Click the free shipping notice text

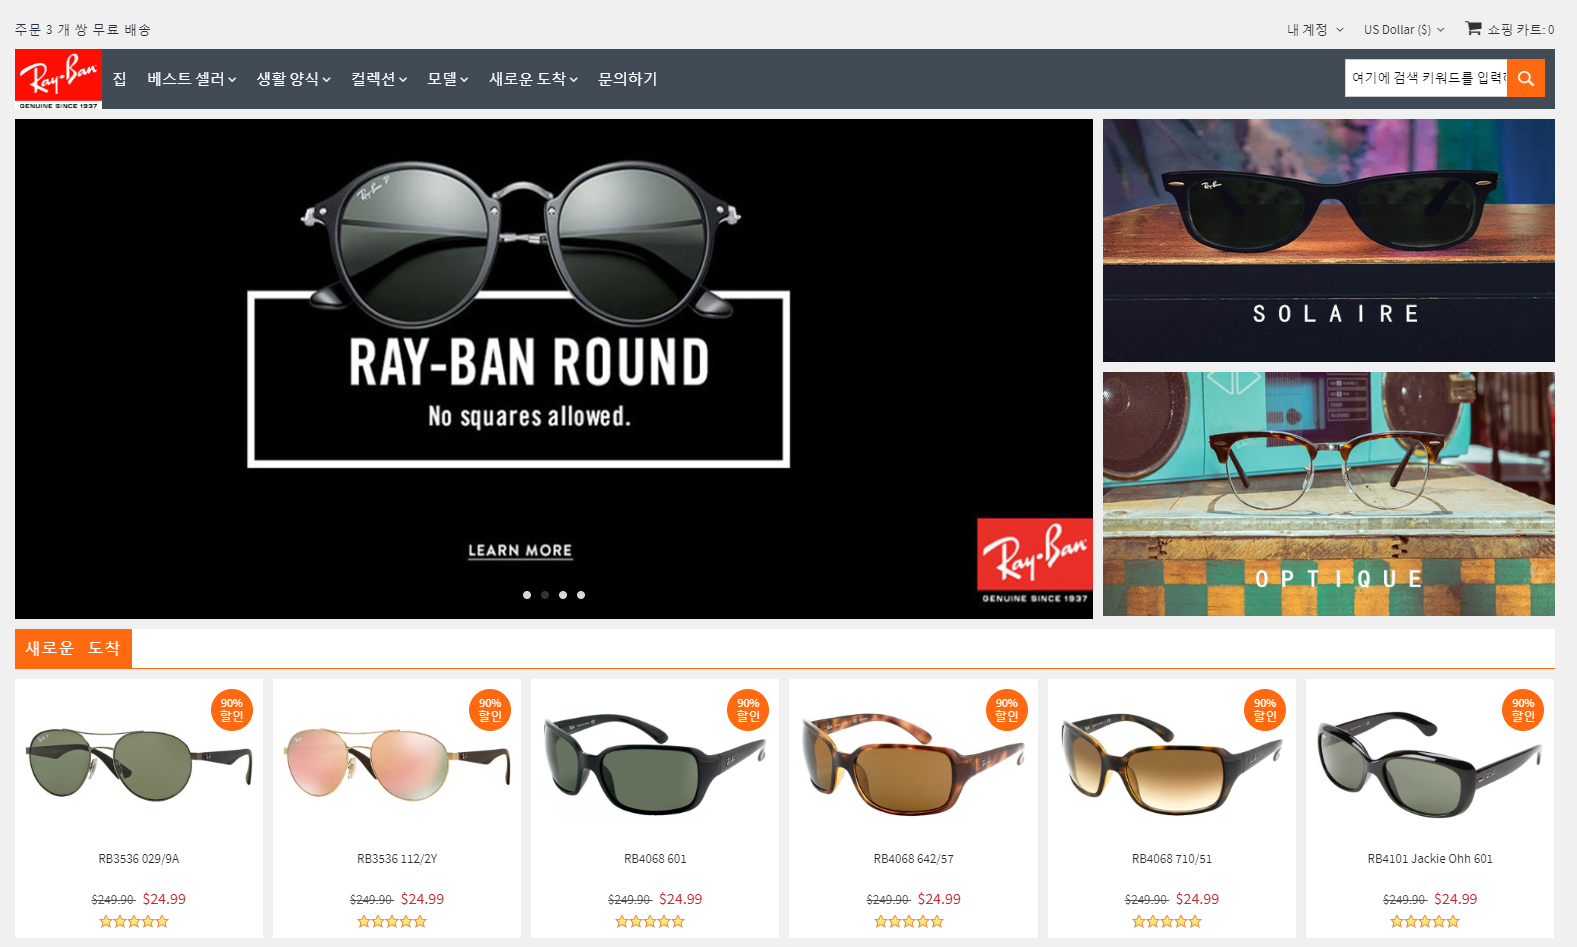click(83, 30)
